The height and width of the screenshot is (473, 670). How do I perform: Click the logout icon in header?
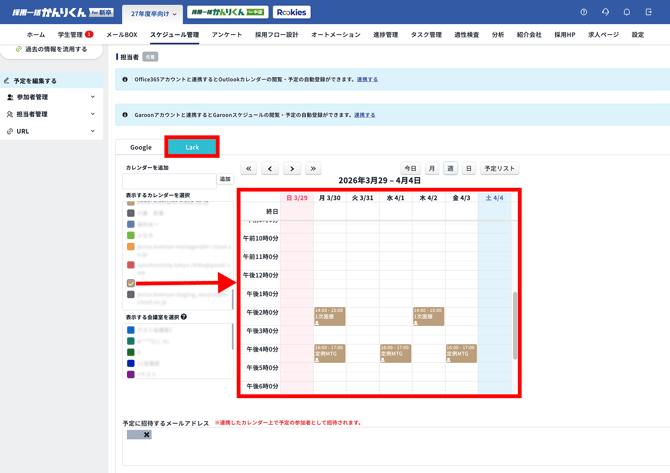click(649, 12)
